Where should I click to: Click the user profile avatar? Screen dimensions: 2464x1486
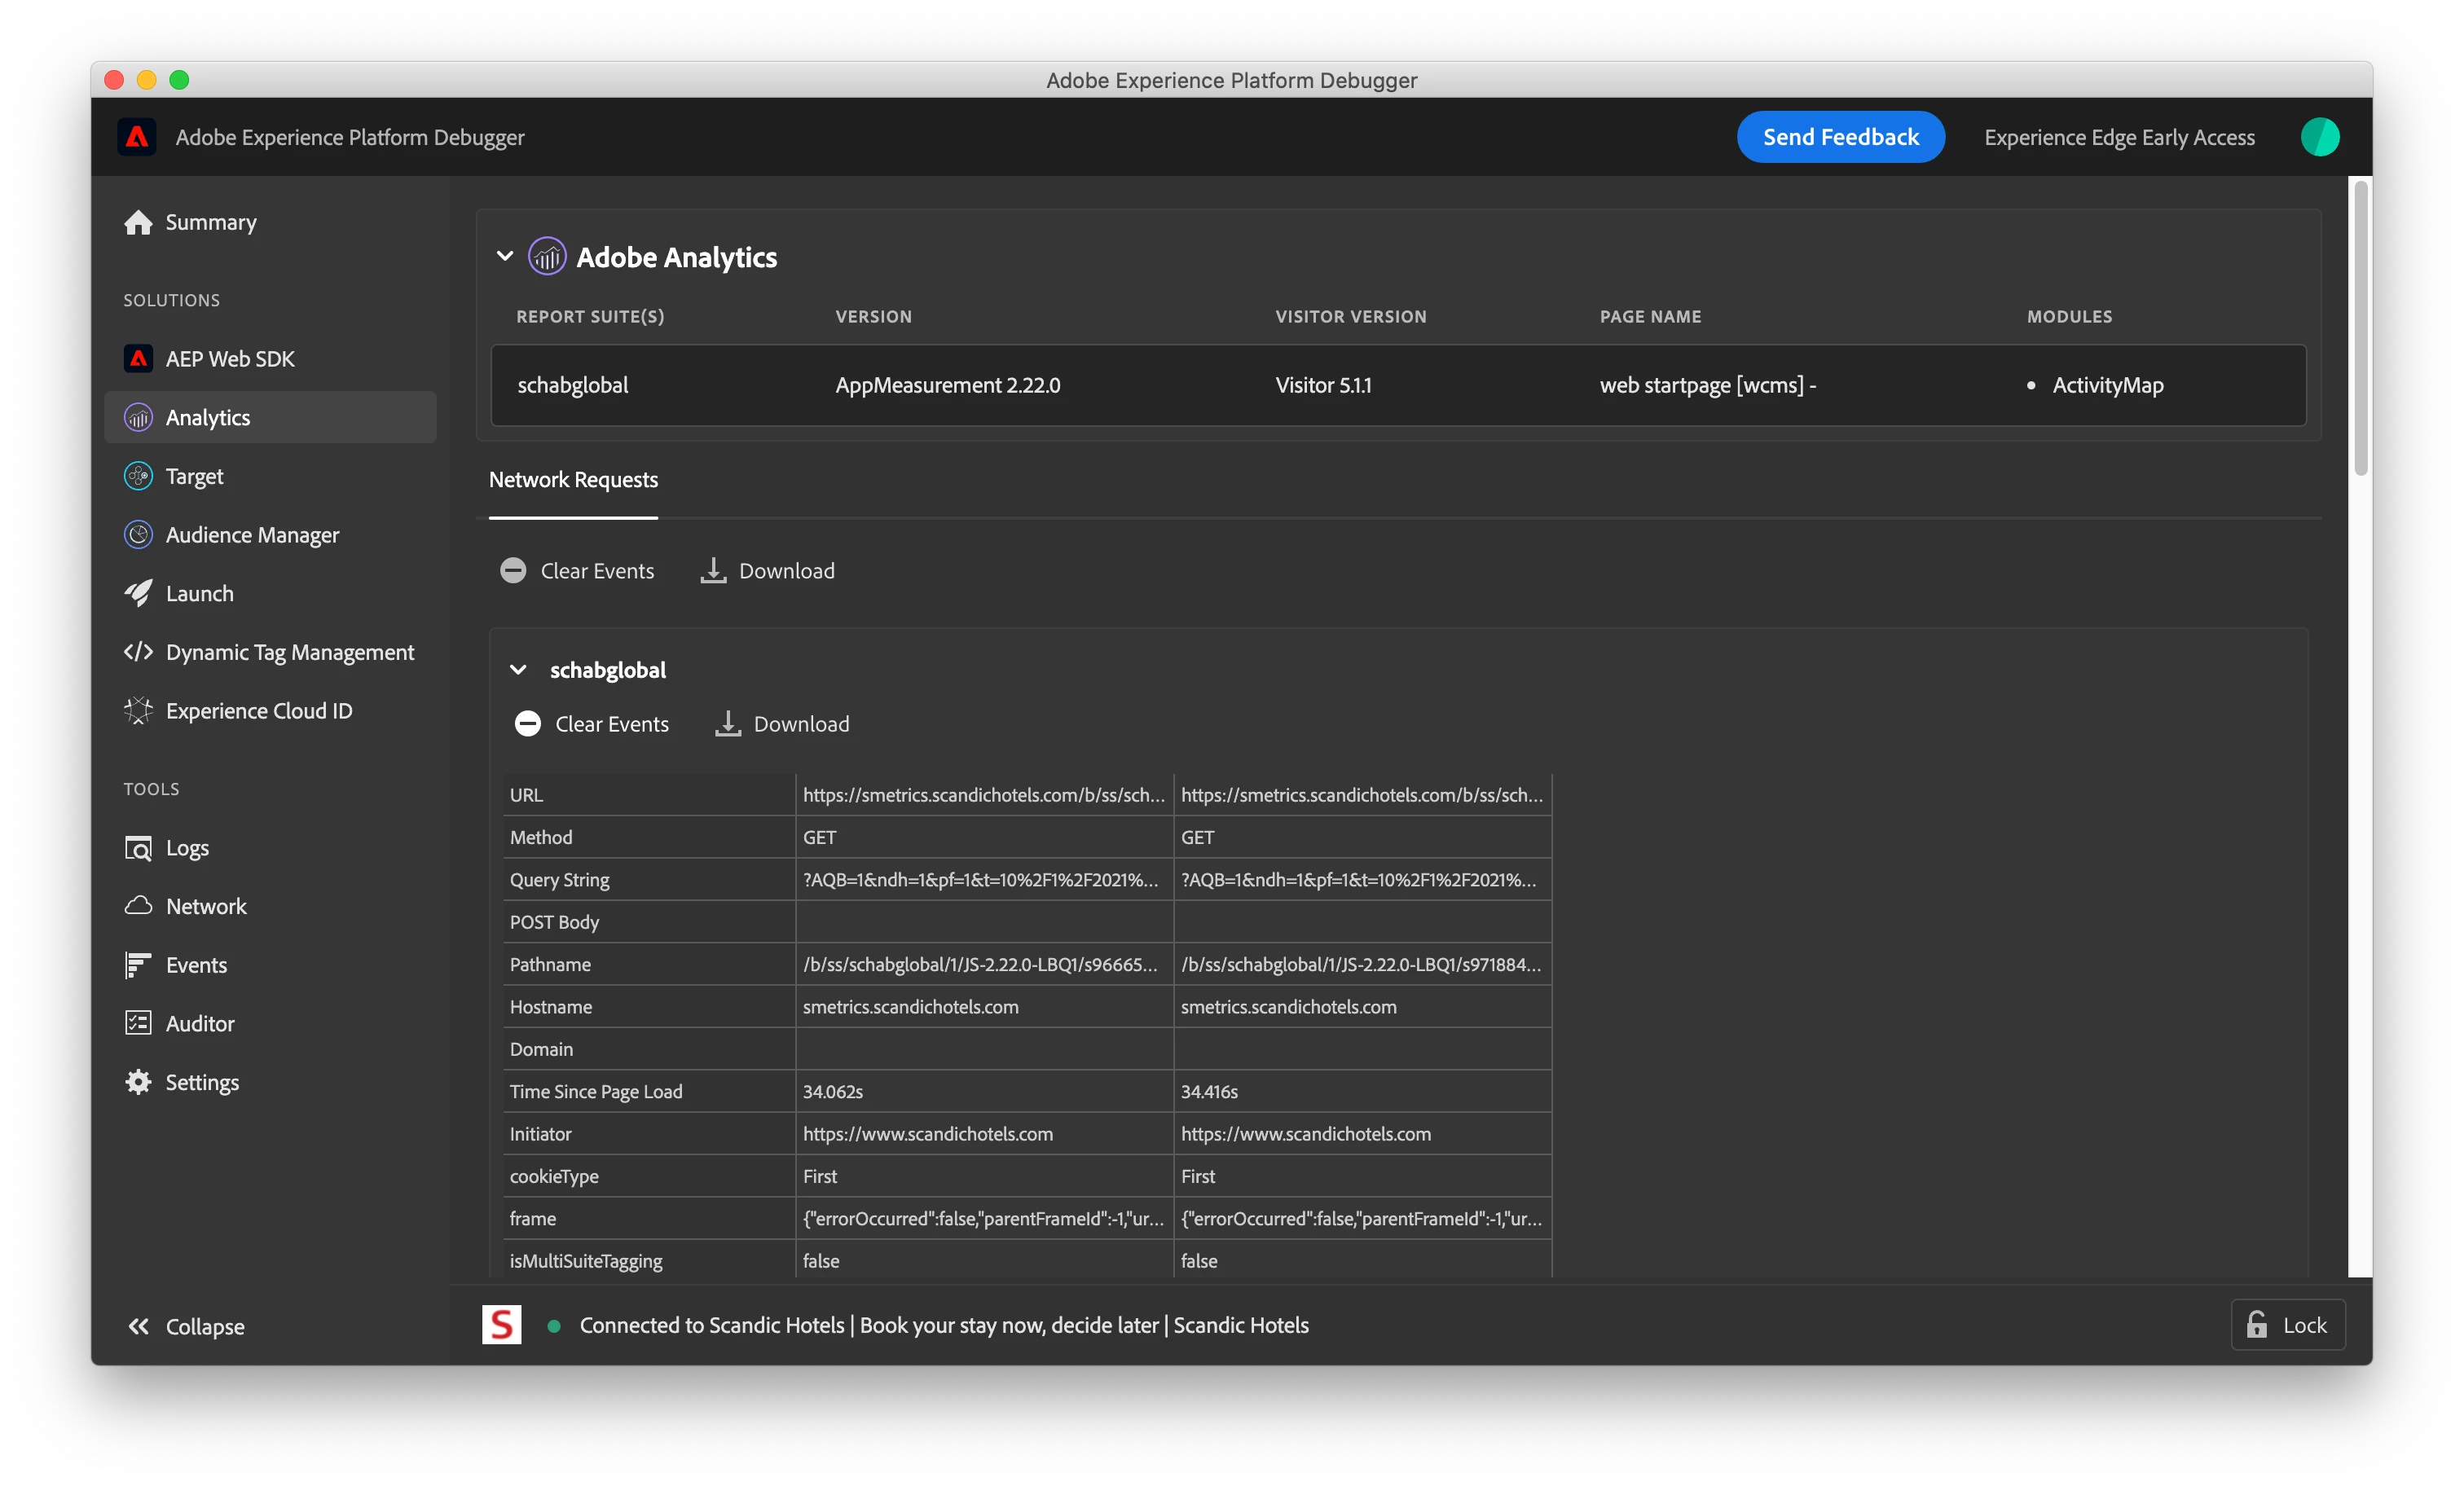point(2319,137)
